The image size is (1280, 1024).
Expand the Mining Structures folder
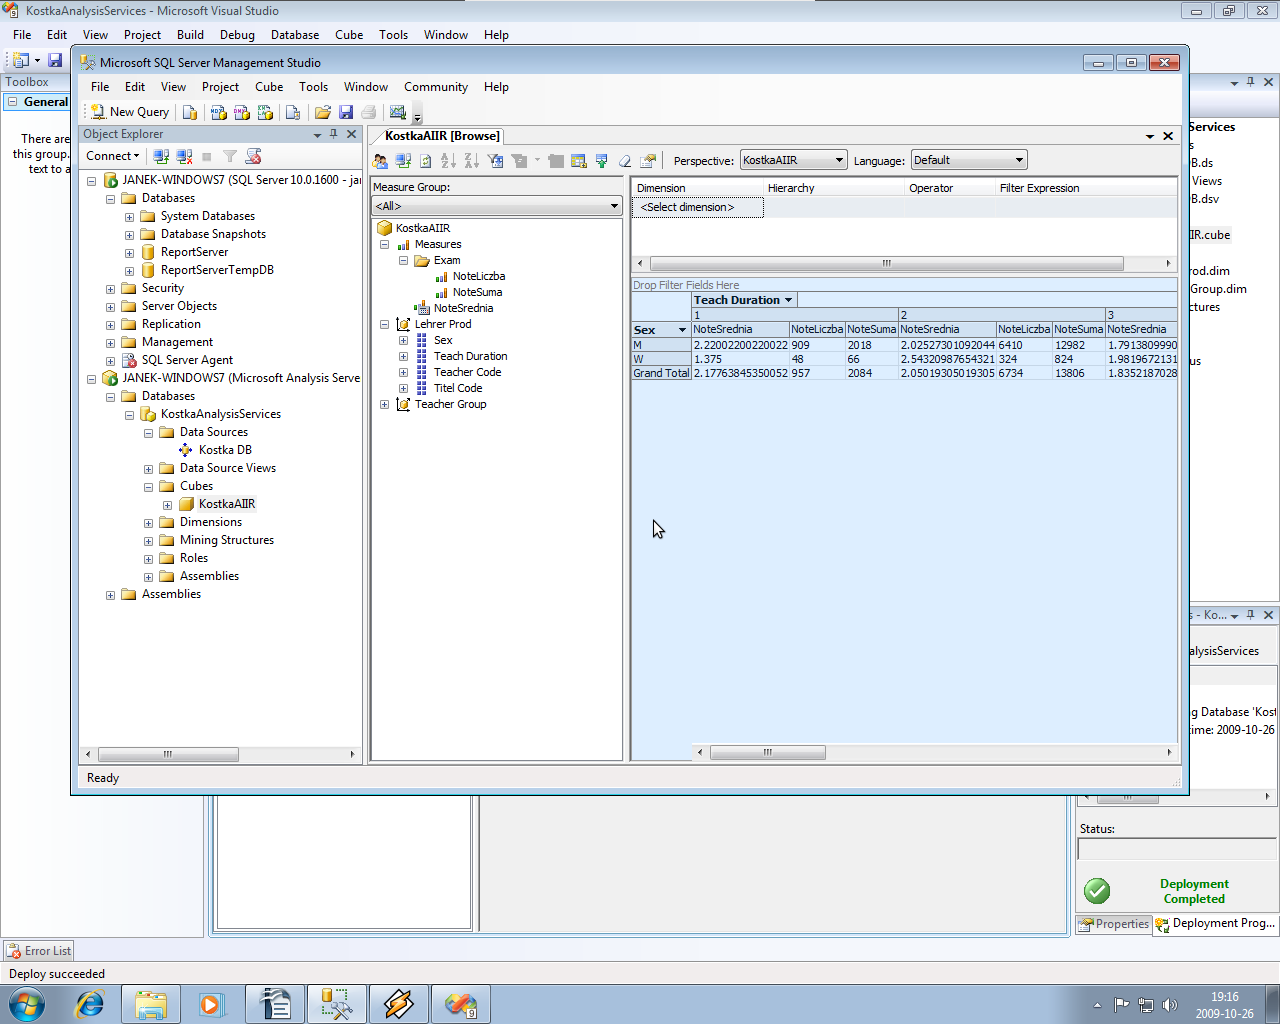[x=148, y=541]
